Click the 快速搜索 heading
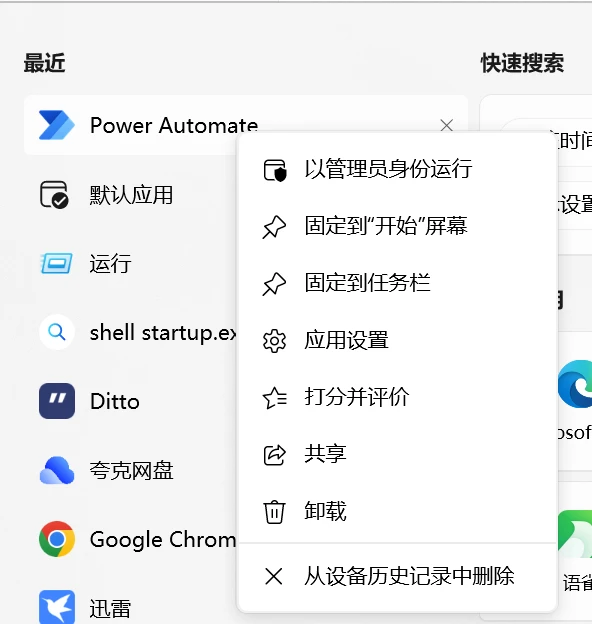The width and height of the screenshot is (592, 624). click(522, 63)
